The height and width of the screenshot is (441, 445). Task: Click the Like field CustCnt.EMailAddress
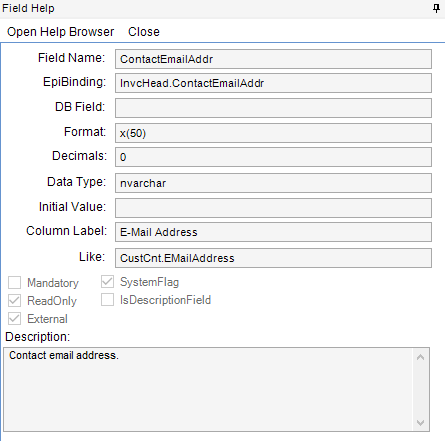273,258
